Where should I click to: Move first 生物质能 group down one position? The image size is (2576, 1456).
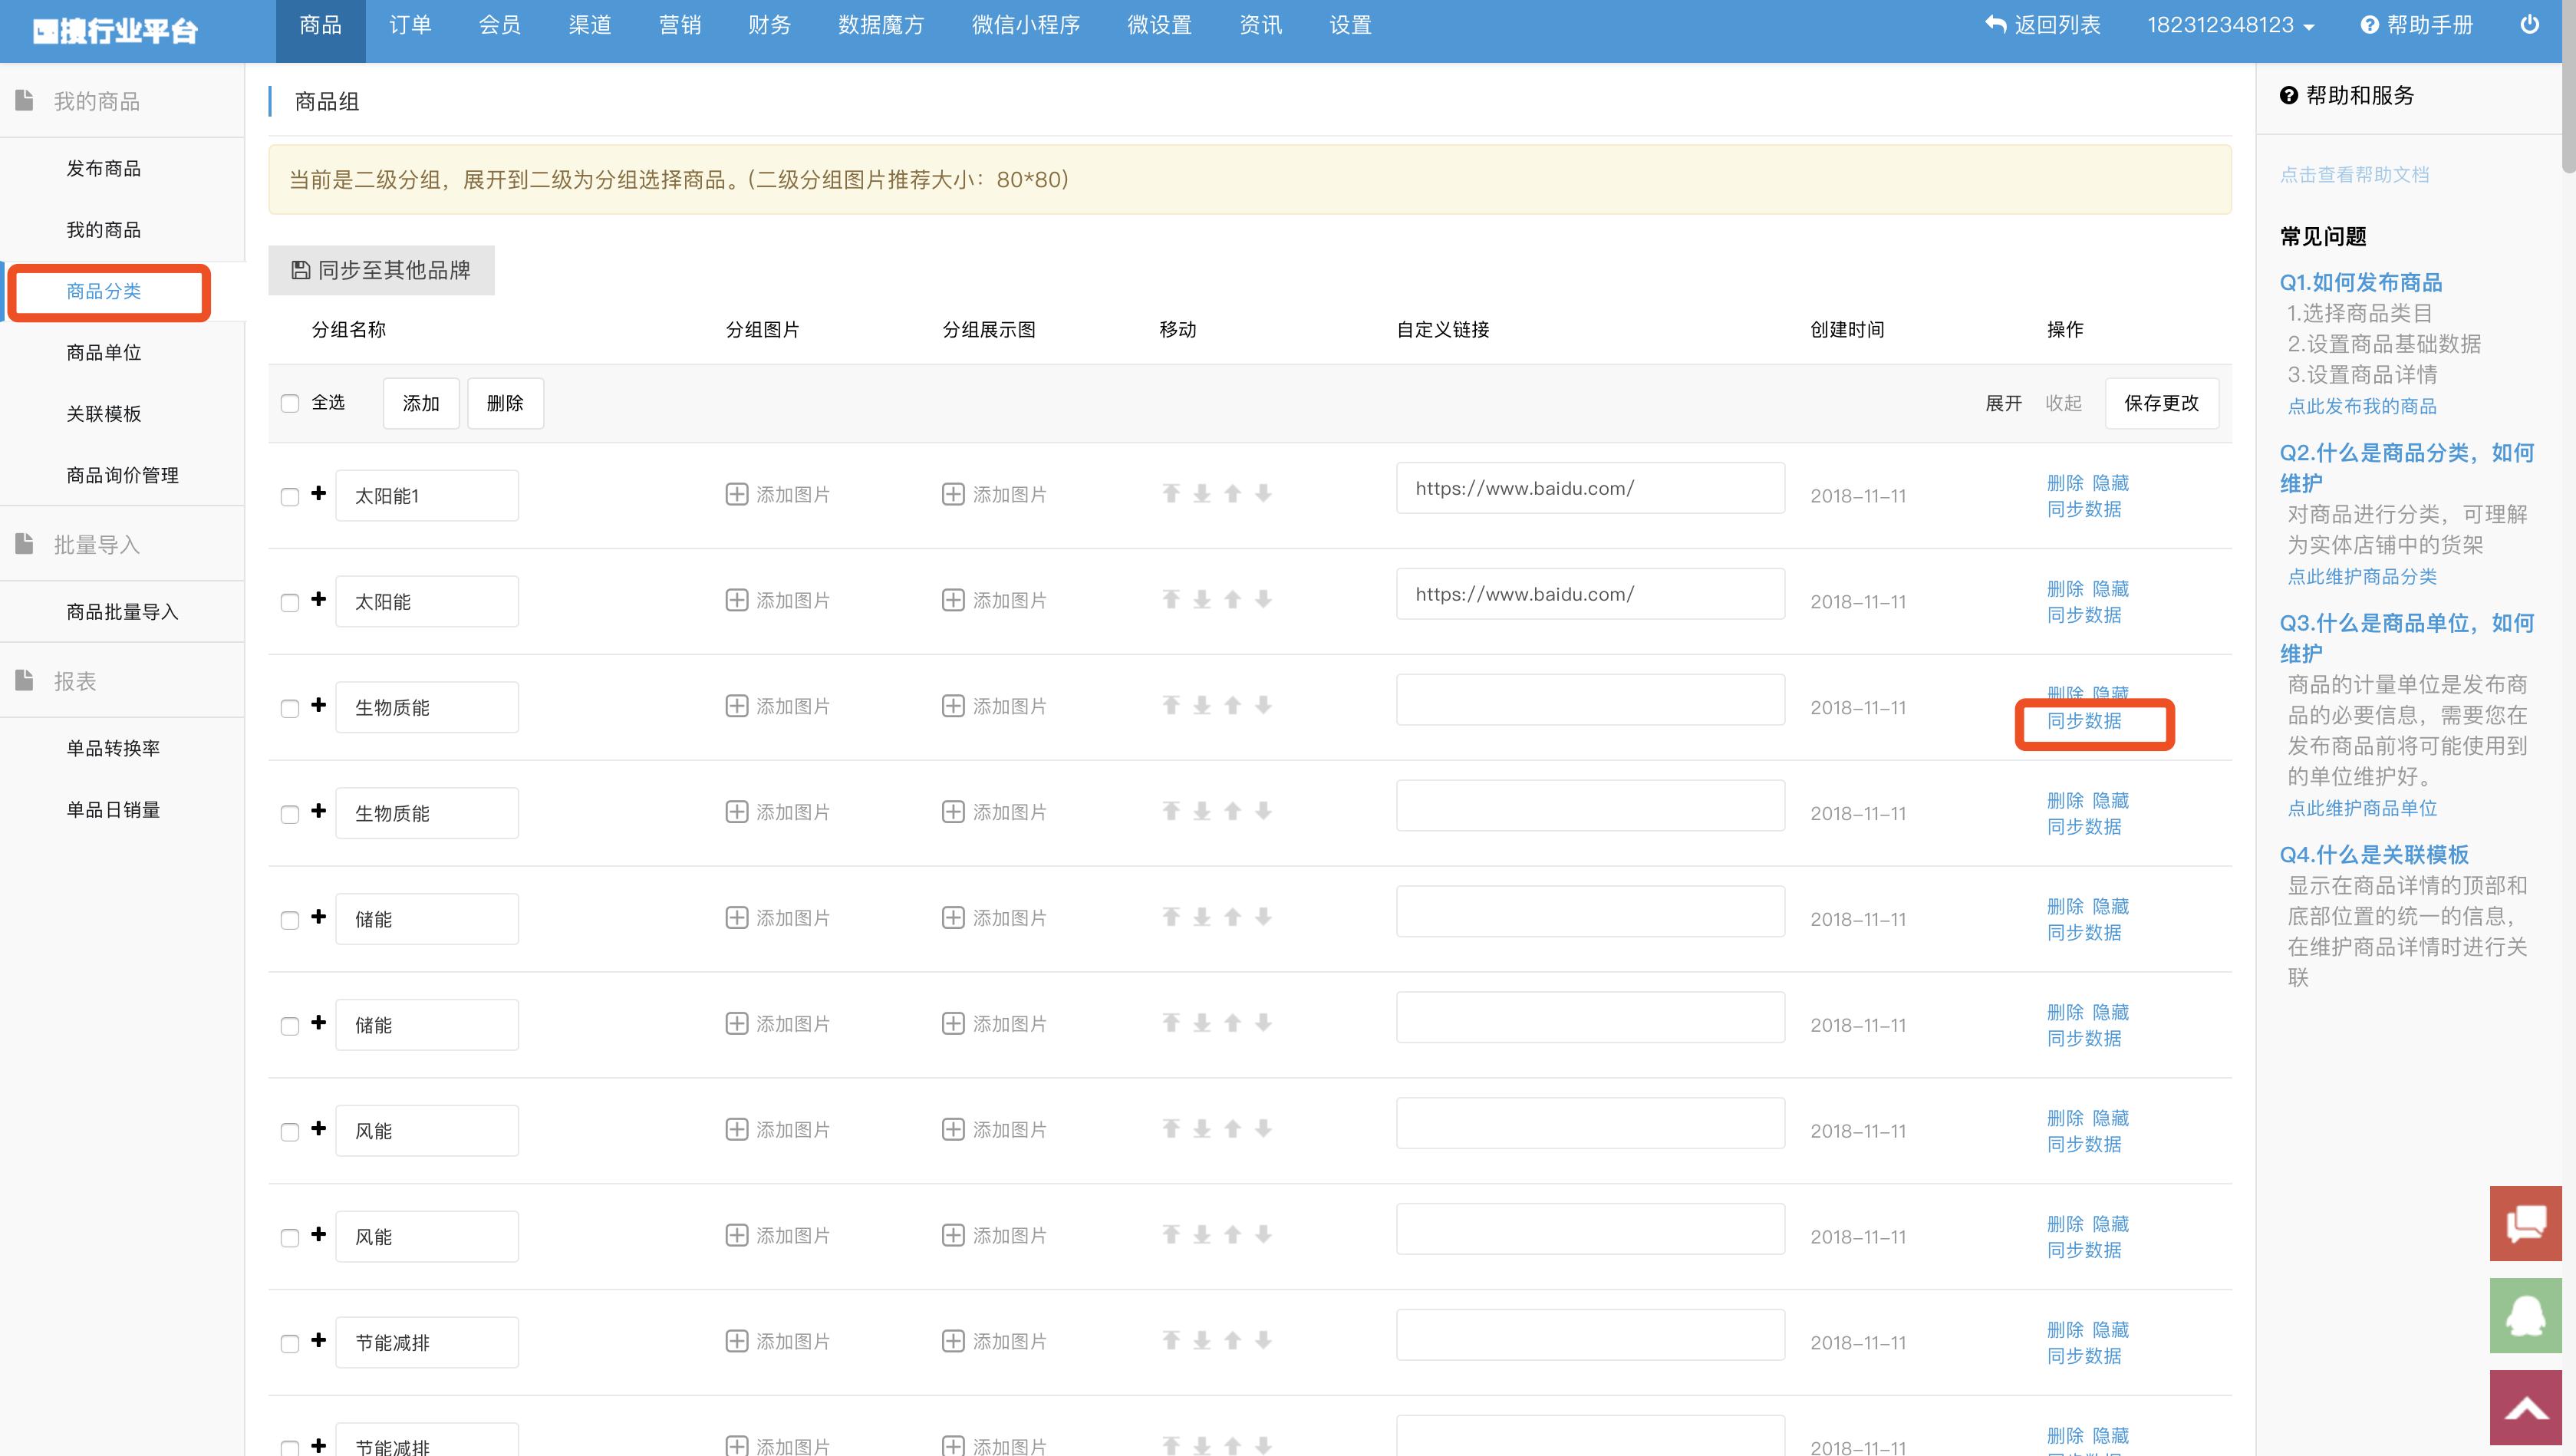[x=1264, y=705]
